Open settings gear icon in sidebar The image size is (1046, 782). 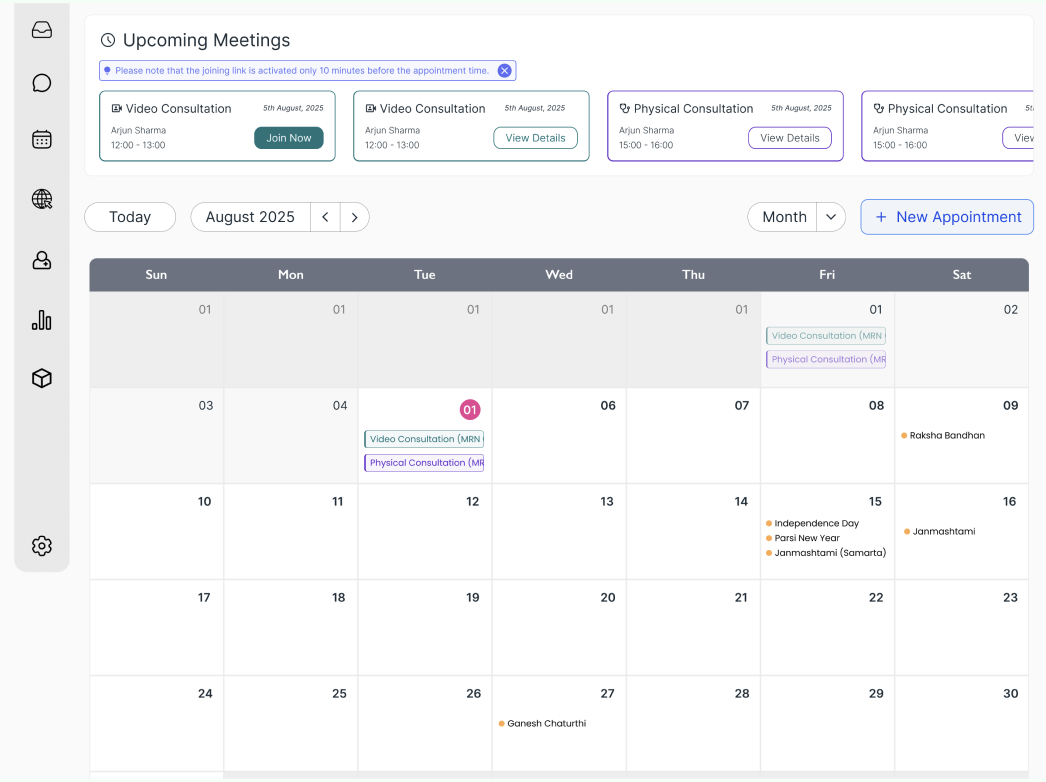[x=42, y=546]
